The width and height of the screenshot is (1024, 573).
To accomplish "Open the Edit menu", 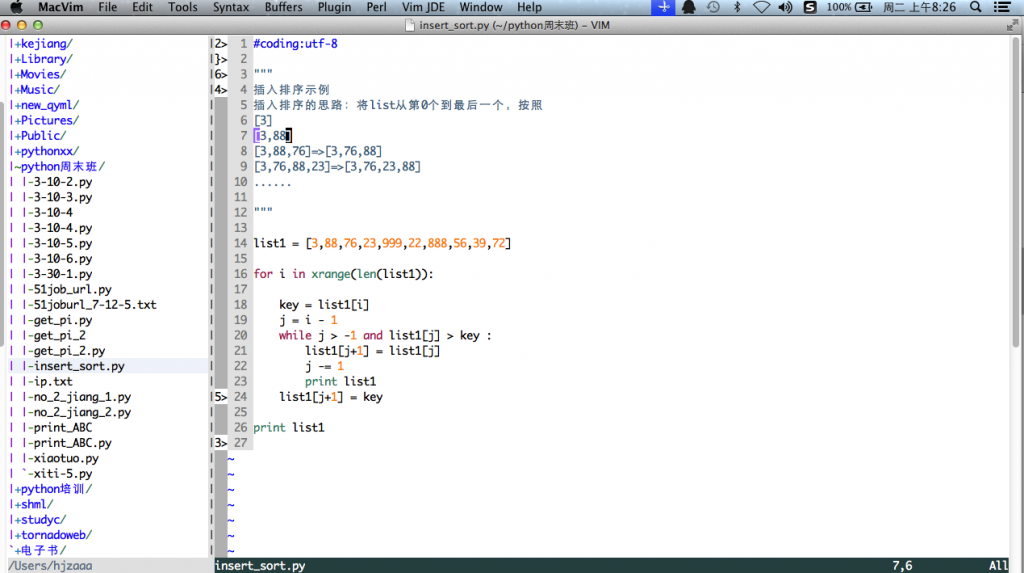I will click(142, 7).
